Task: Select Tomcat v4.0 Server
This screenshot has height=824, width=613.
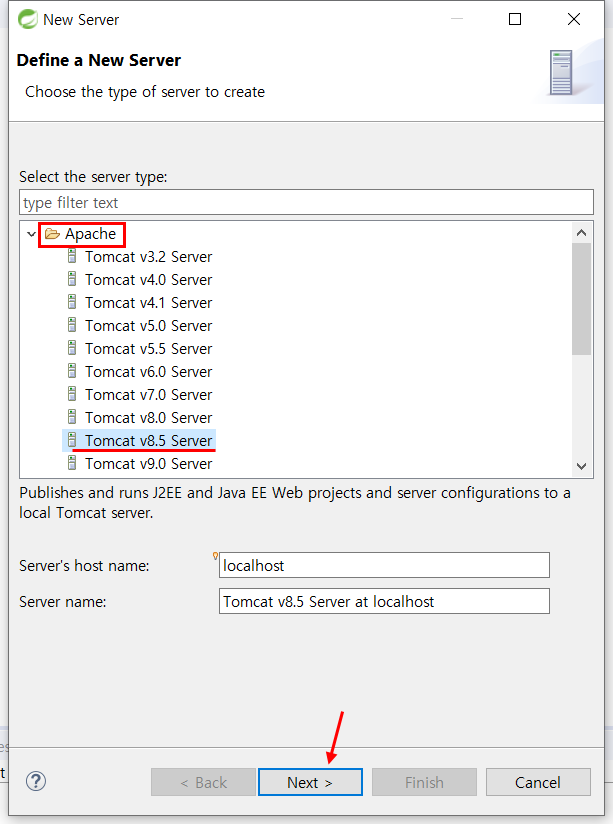Action: point(148,280)
